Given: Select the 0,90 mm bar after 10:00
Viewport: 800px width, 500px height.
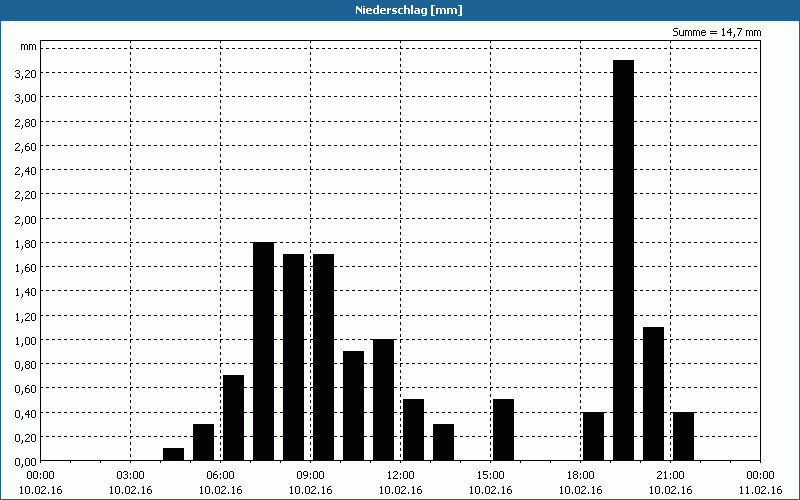Looking at the screenshot, I should pos(354,406).
